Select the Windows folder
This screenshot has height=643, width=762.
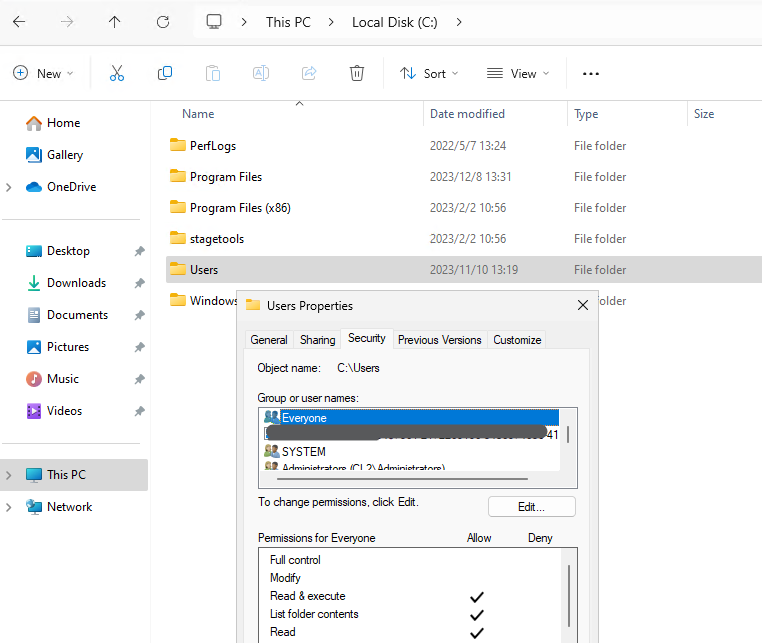tap(203, 301)
